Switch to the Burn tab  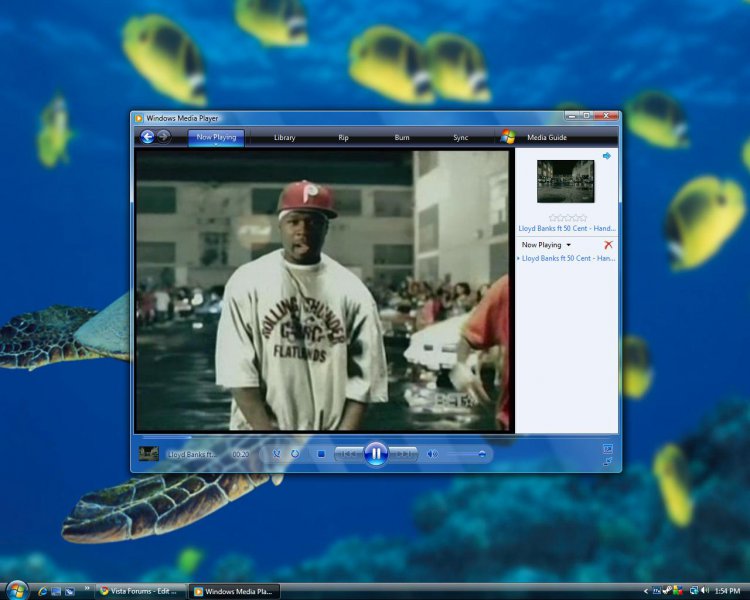pos(402,137)
